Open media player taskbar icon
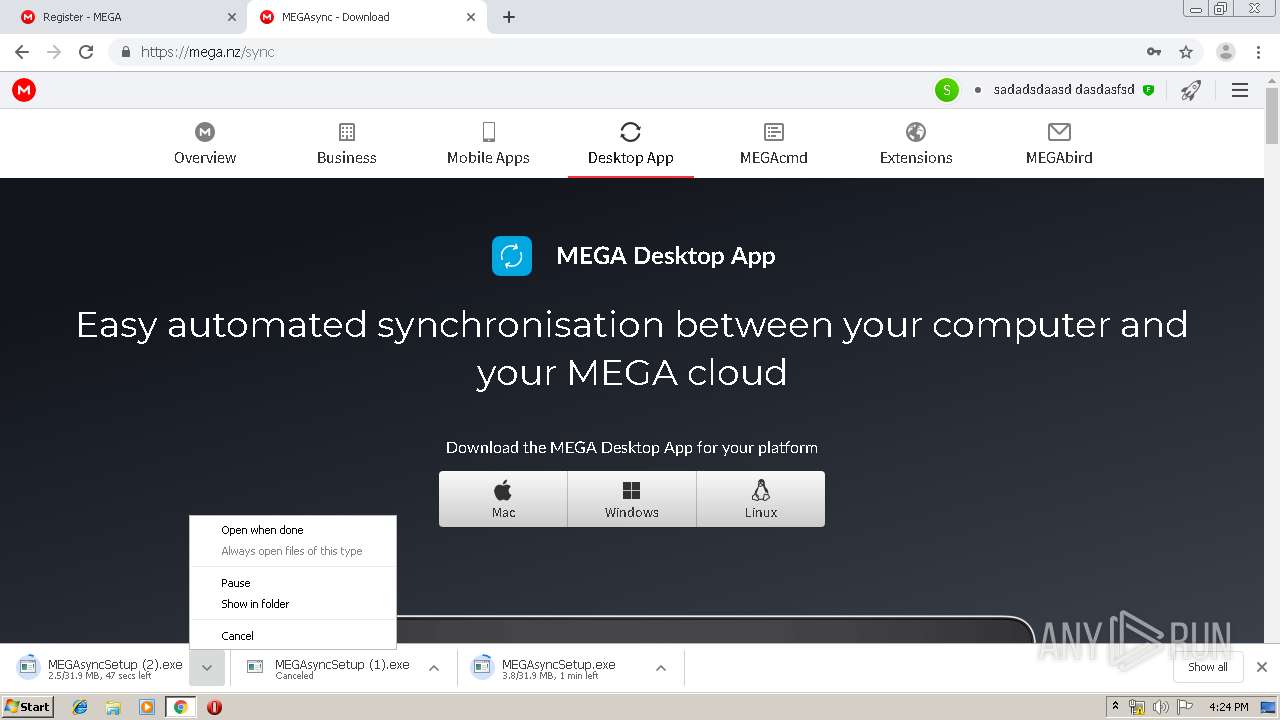Viewport: 1280px width, 720px height. point(147,707)
